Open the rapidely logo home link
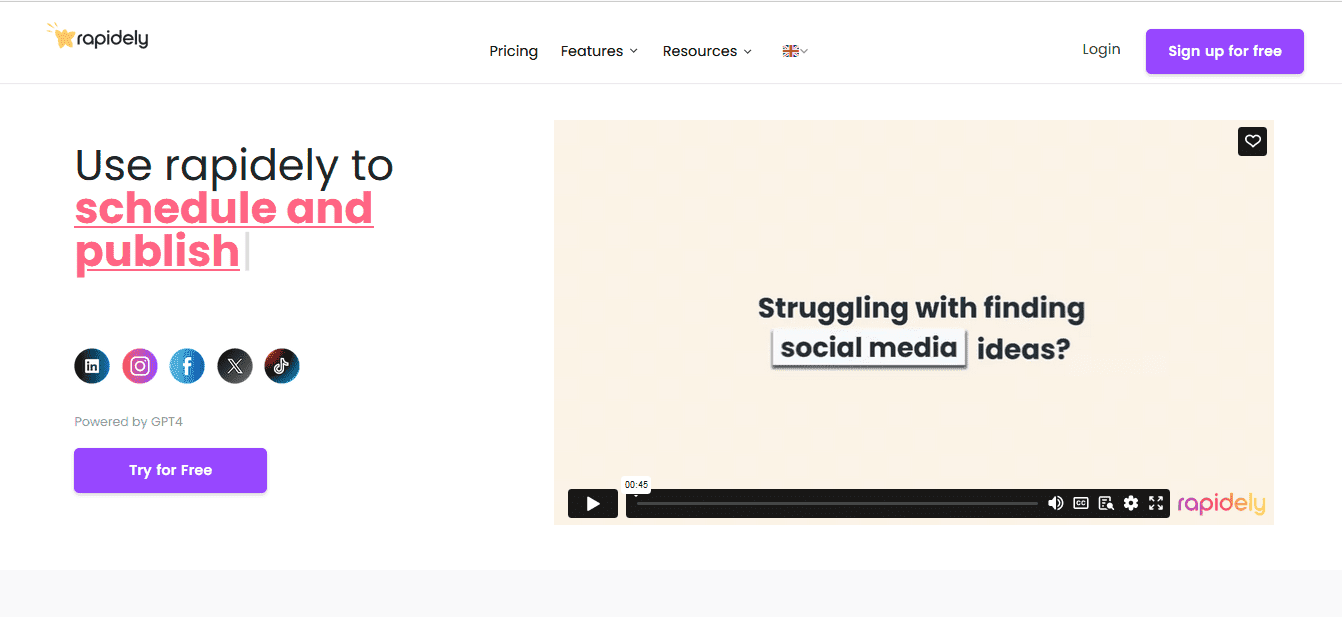This screenshot has width=1342, height=617. click(x=97, y=37)
